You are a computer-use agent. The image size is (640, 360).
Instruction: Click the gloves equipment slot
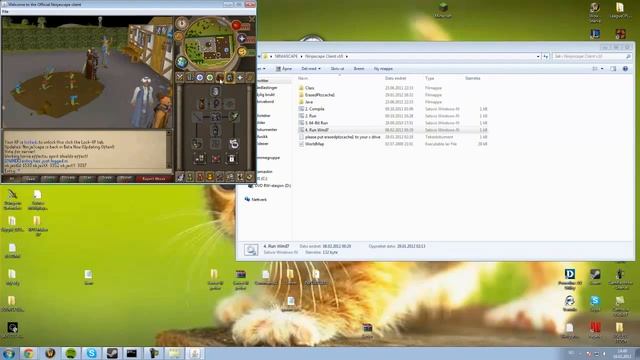click(197, 144)
